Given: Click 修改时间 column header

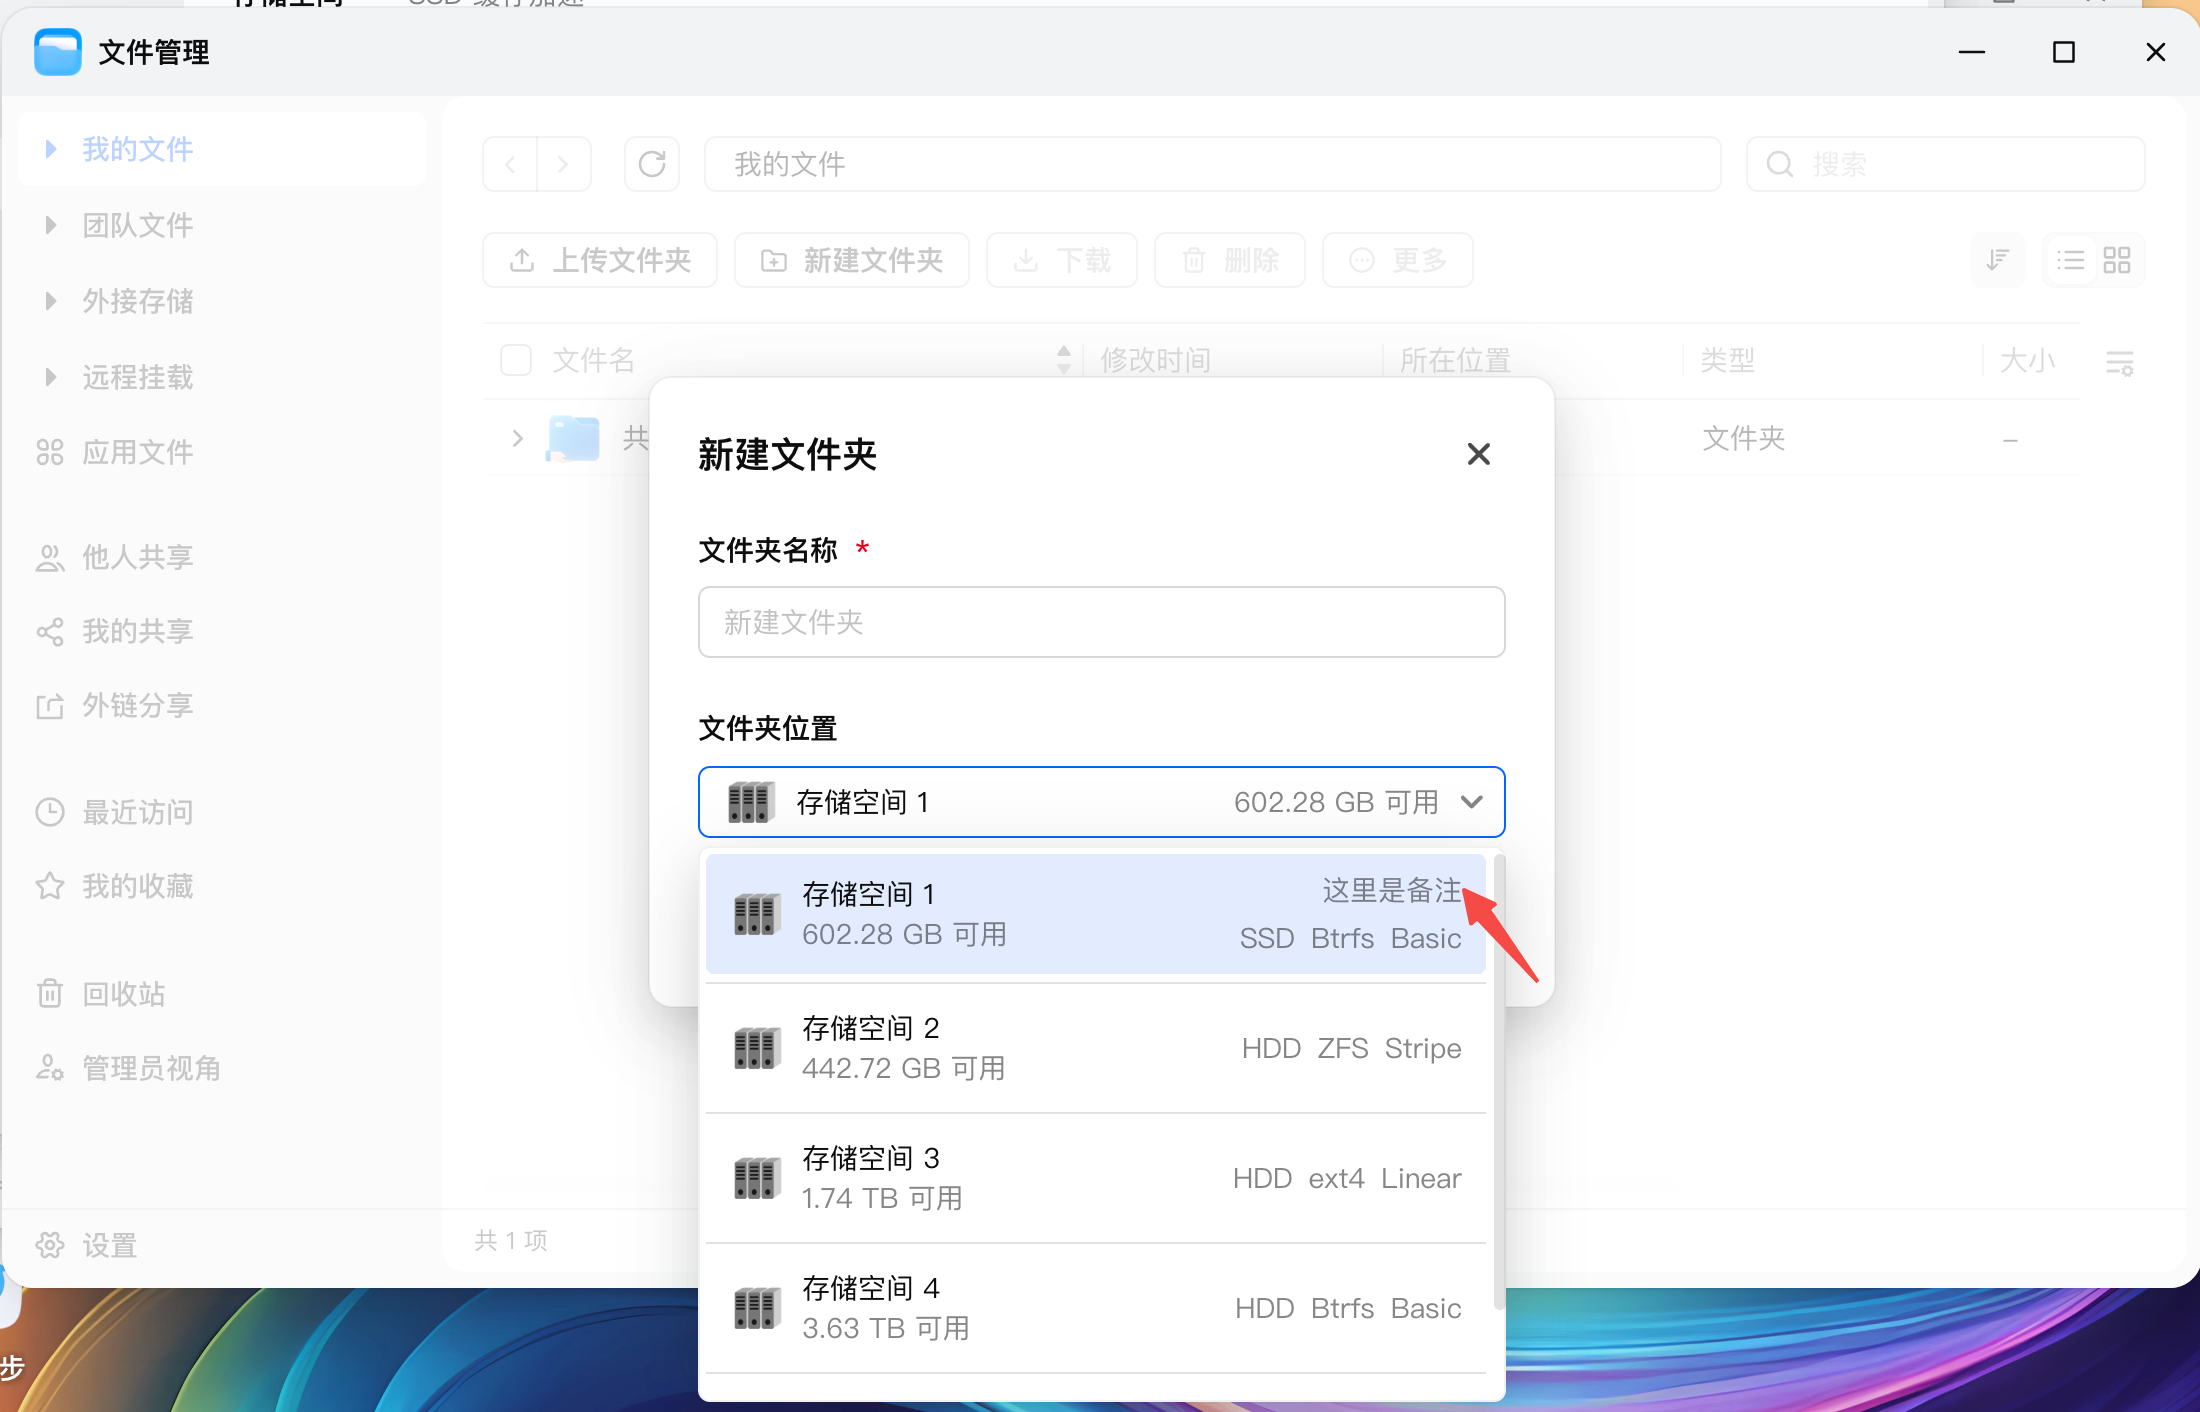Looking at the screenshot, I should coord(1156,360).
